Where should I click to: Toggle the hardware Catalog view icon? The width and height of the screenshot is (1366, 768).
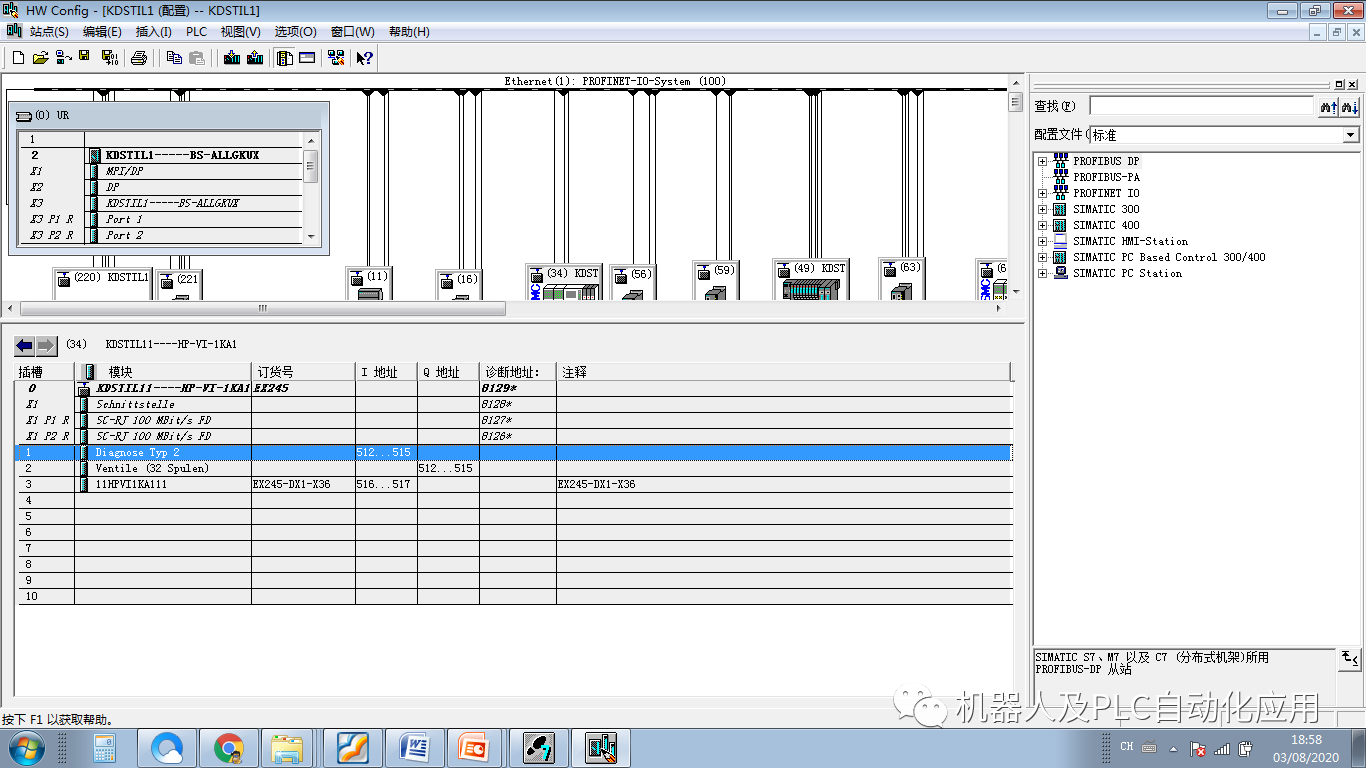click(x=285, y=58)
